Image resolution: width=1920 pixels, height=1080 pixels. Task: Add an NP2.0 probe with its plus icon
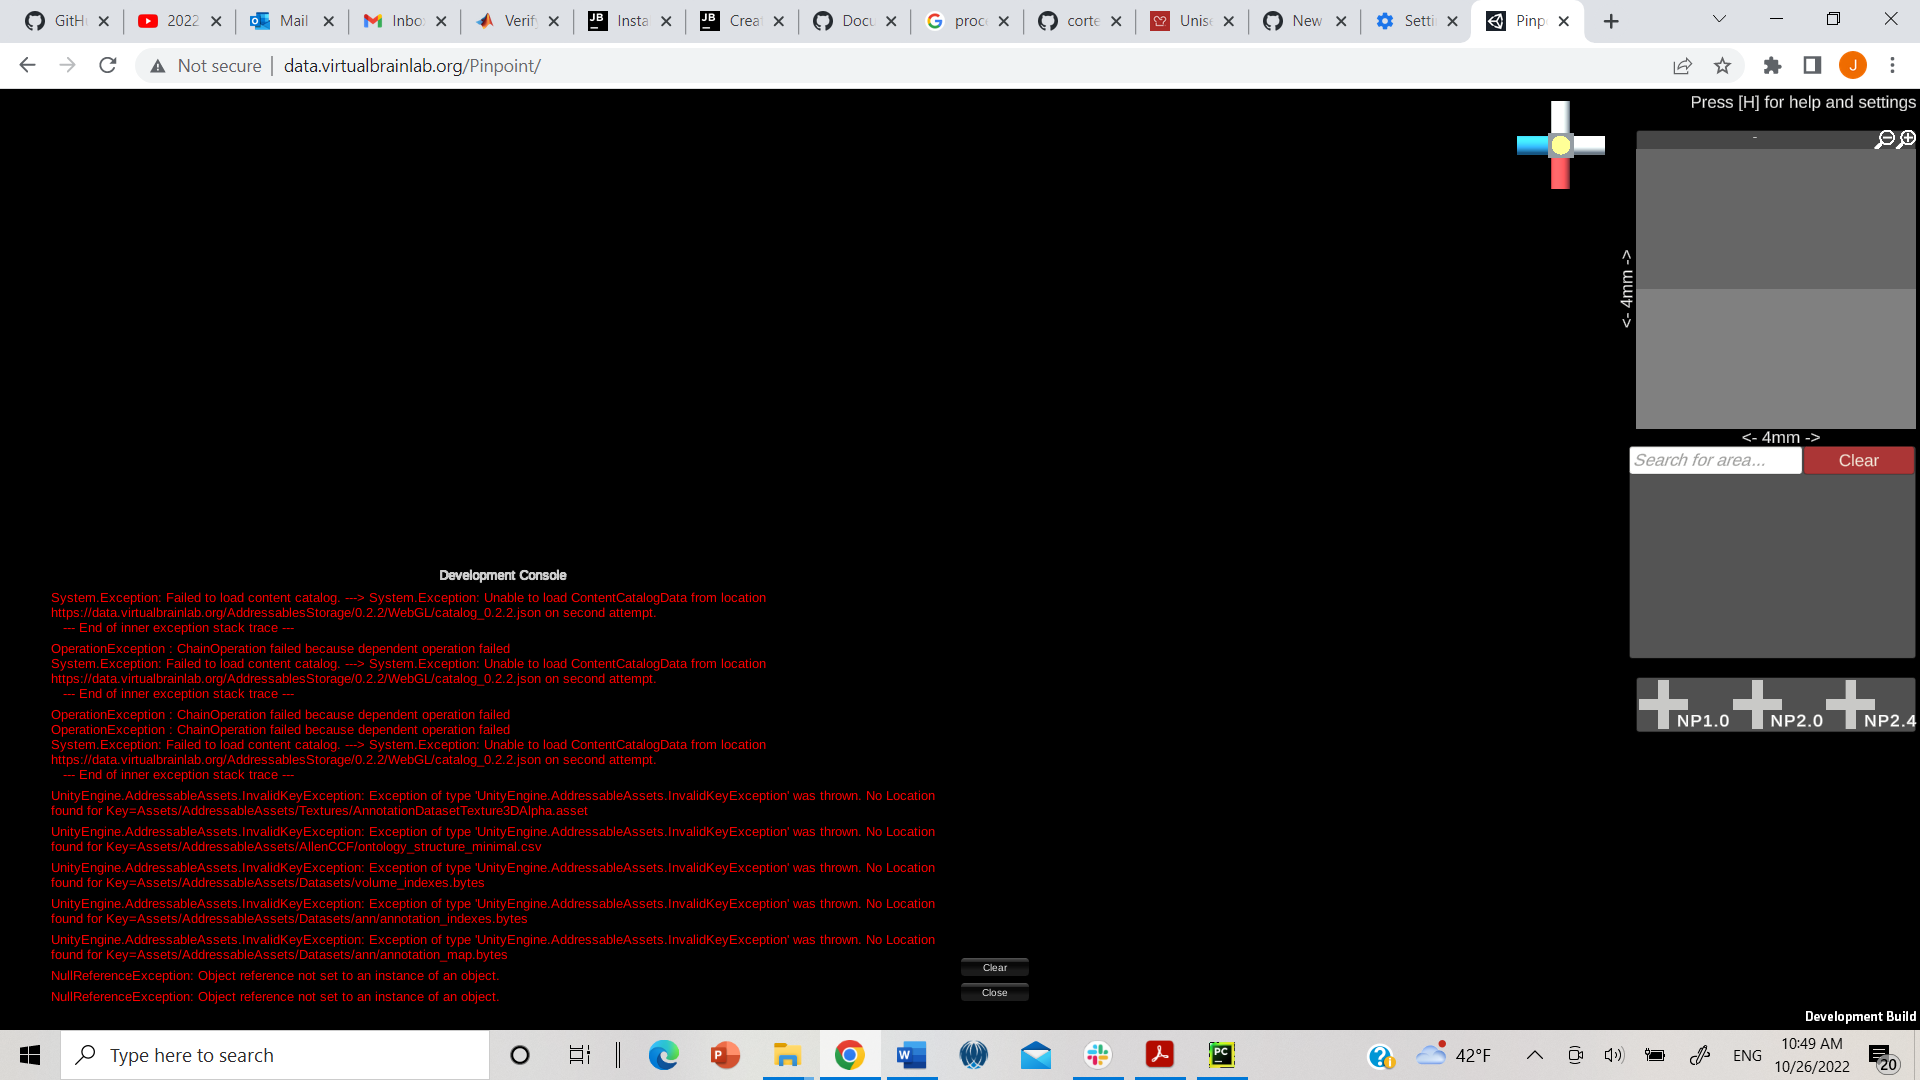(1755, 703)
